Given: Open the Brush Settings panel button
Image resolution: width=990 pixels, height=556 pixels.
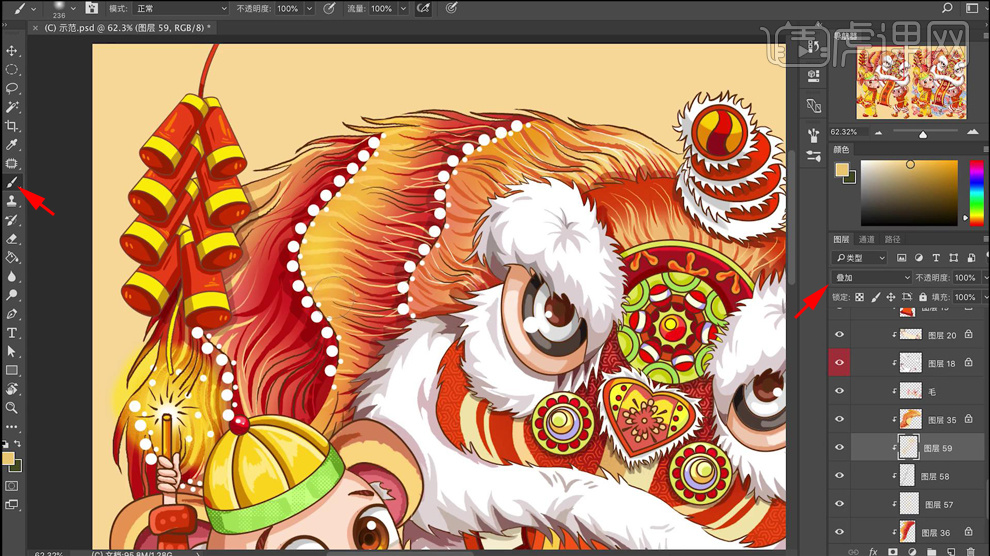Looking at the screenshot, I should point(92,8).
